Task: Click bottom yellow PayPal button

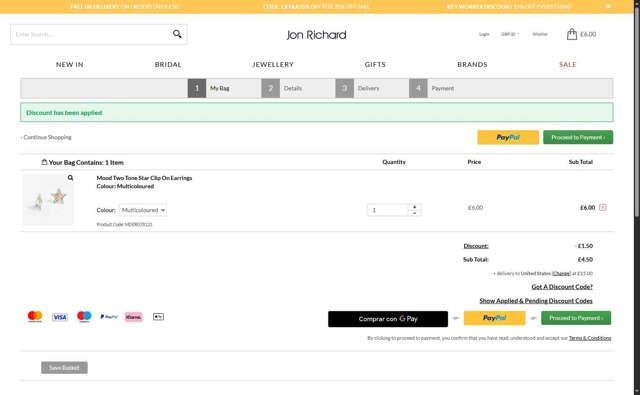Action: 494,318
